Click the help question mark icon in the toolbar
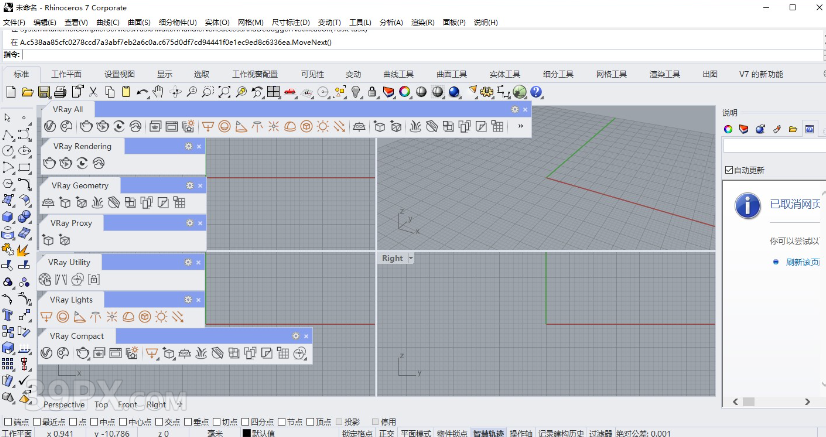This screenshot has width=826, height=437. pos(536,93)
